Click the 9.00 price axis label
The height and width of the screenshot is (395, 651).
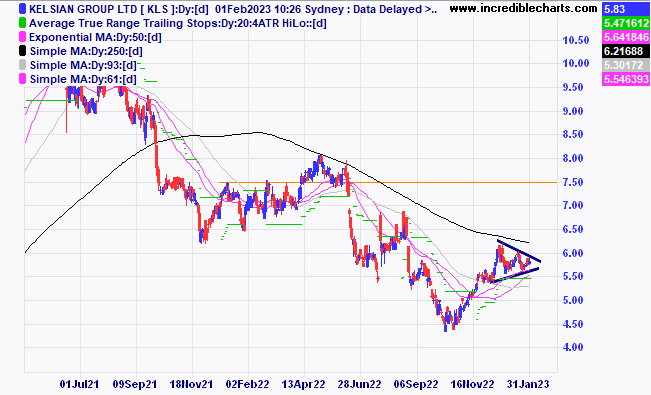(x=573, y=111)
